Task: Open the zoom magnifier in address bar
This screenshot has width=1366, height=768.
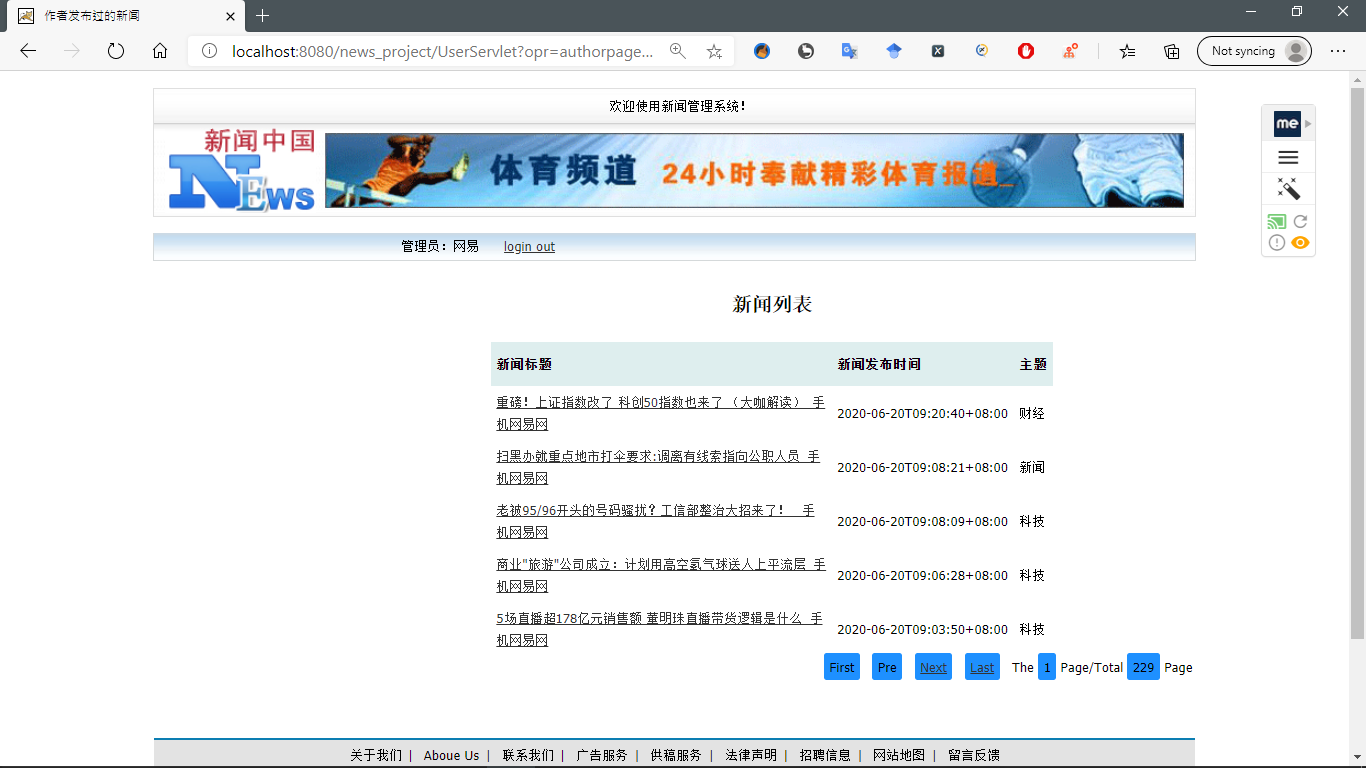Action: [677, 51]
